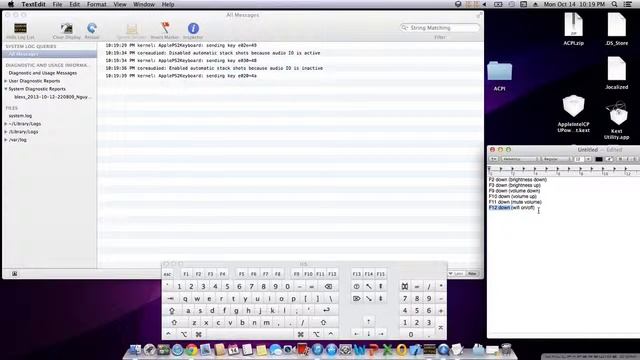Open the Inspector from Console toolbar

click(193, 28)
